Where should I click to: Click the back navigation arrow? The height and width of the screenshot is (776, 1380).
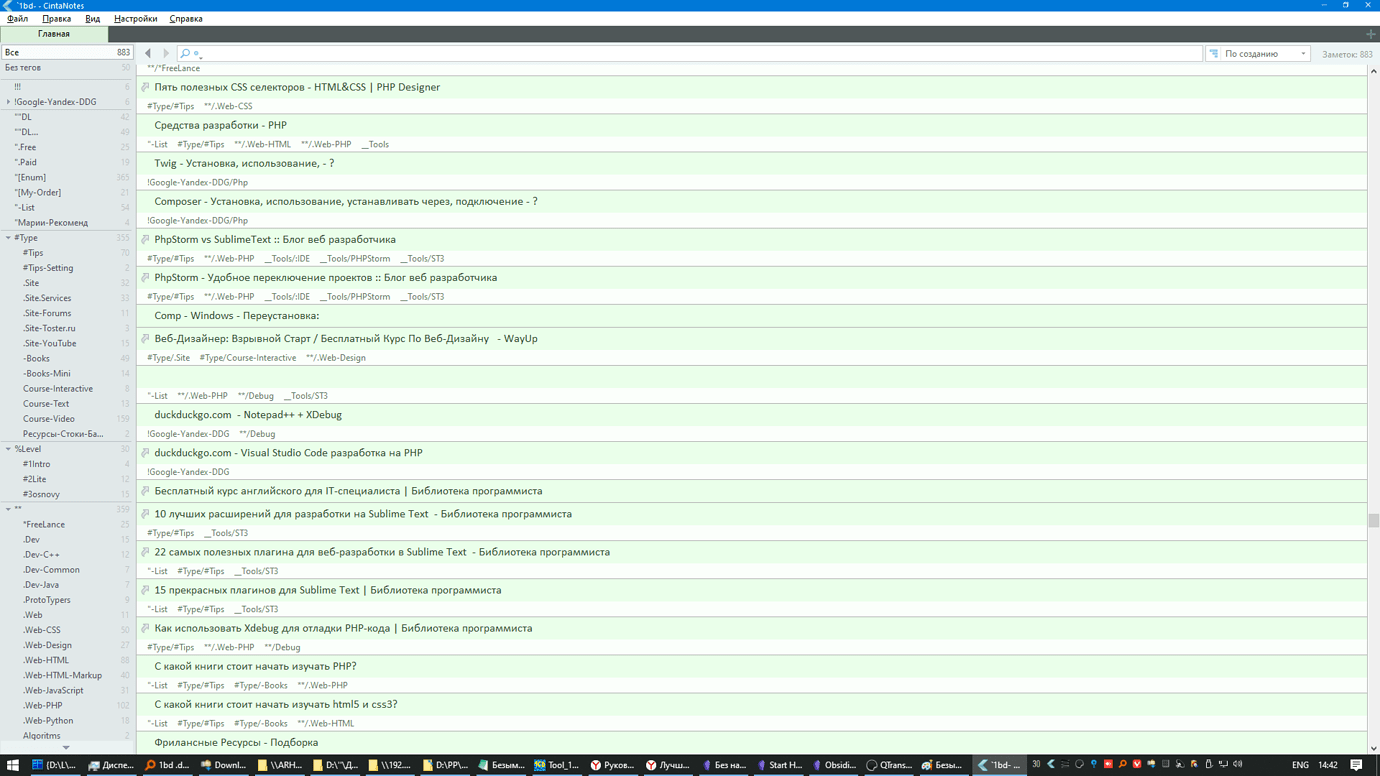[148, 53]
